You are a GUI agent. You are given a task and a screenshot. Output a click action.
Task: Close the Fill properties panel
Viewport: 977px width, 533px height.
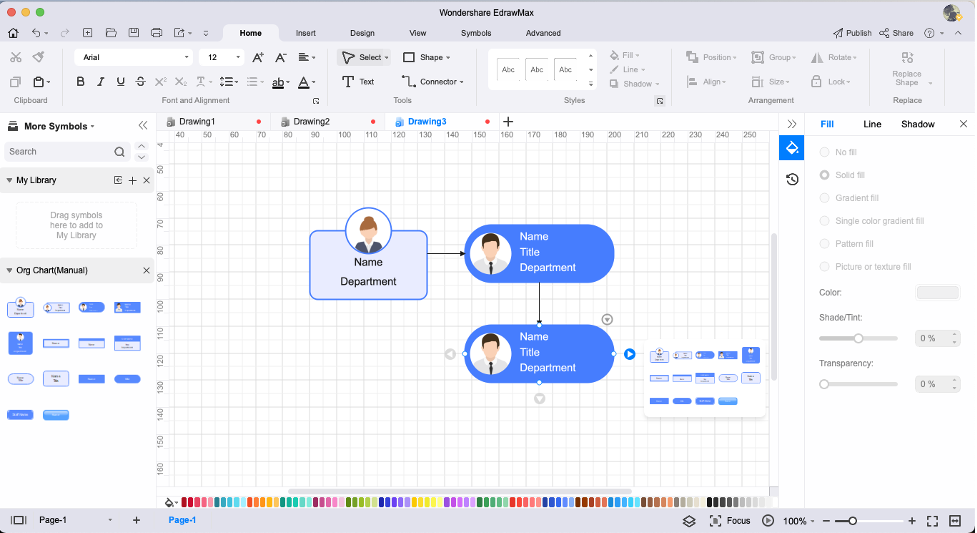(963, 124)
